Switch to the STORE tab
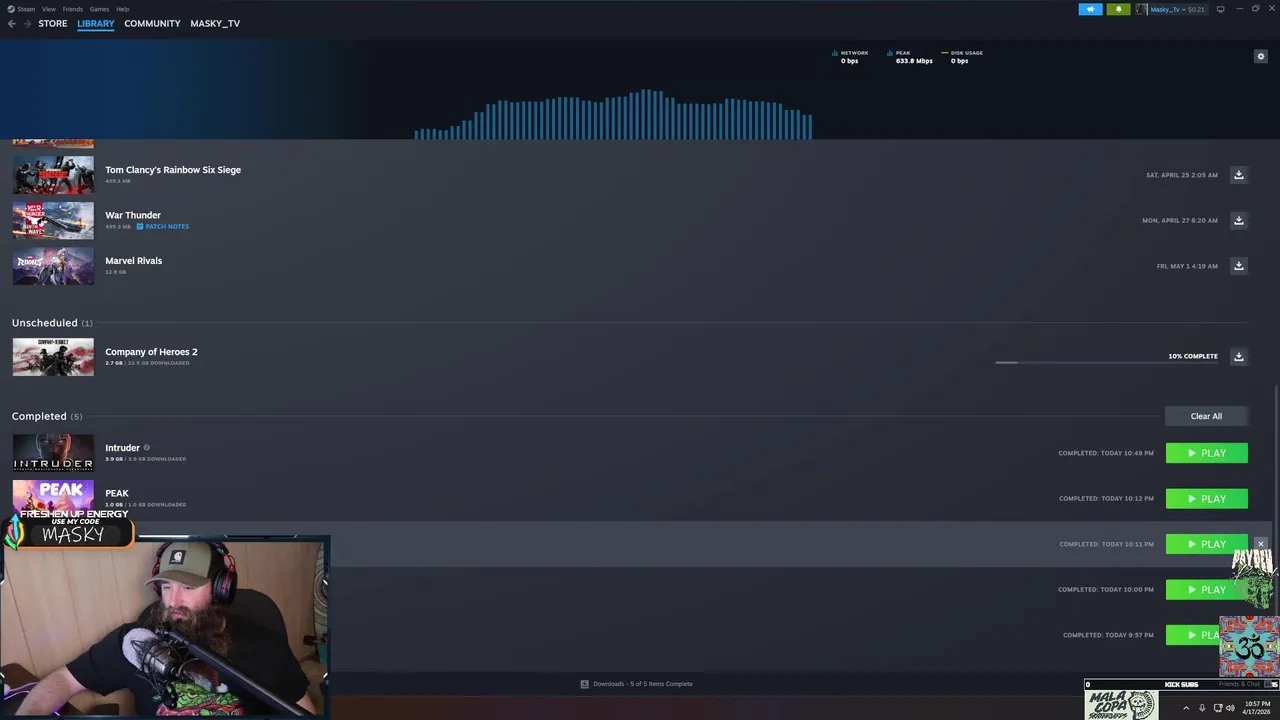 pos(53,23)
